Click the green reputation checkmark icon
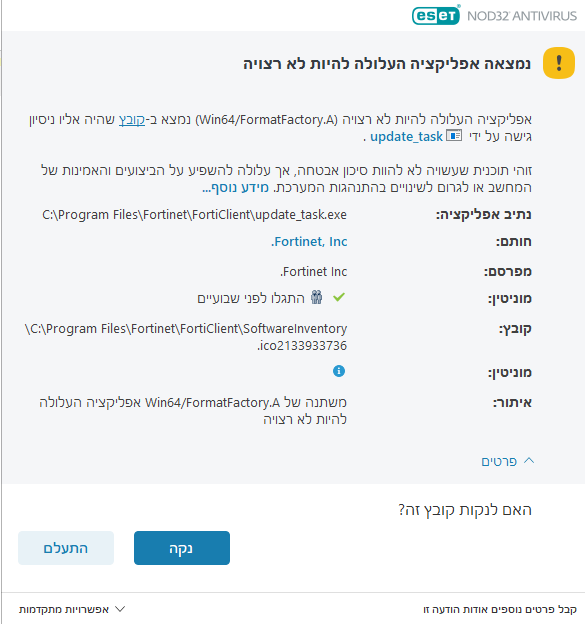Screen dimensions: 585x624 coord(339,297)
